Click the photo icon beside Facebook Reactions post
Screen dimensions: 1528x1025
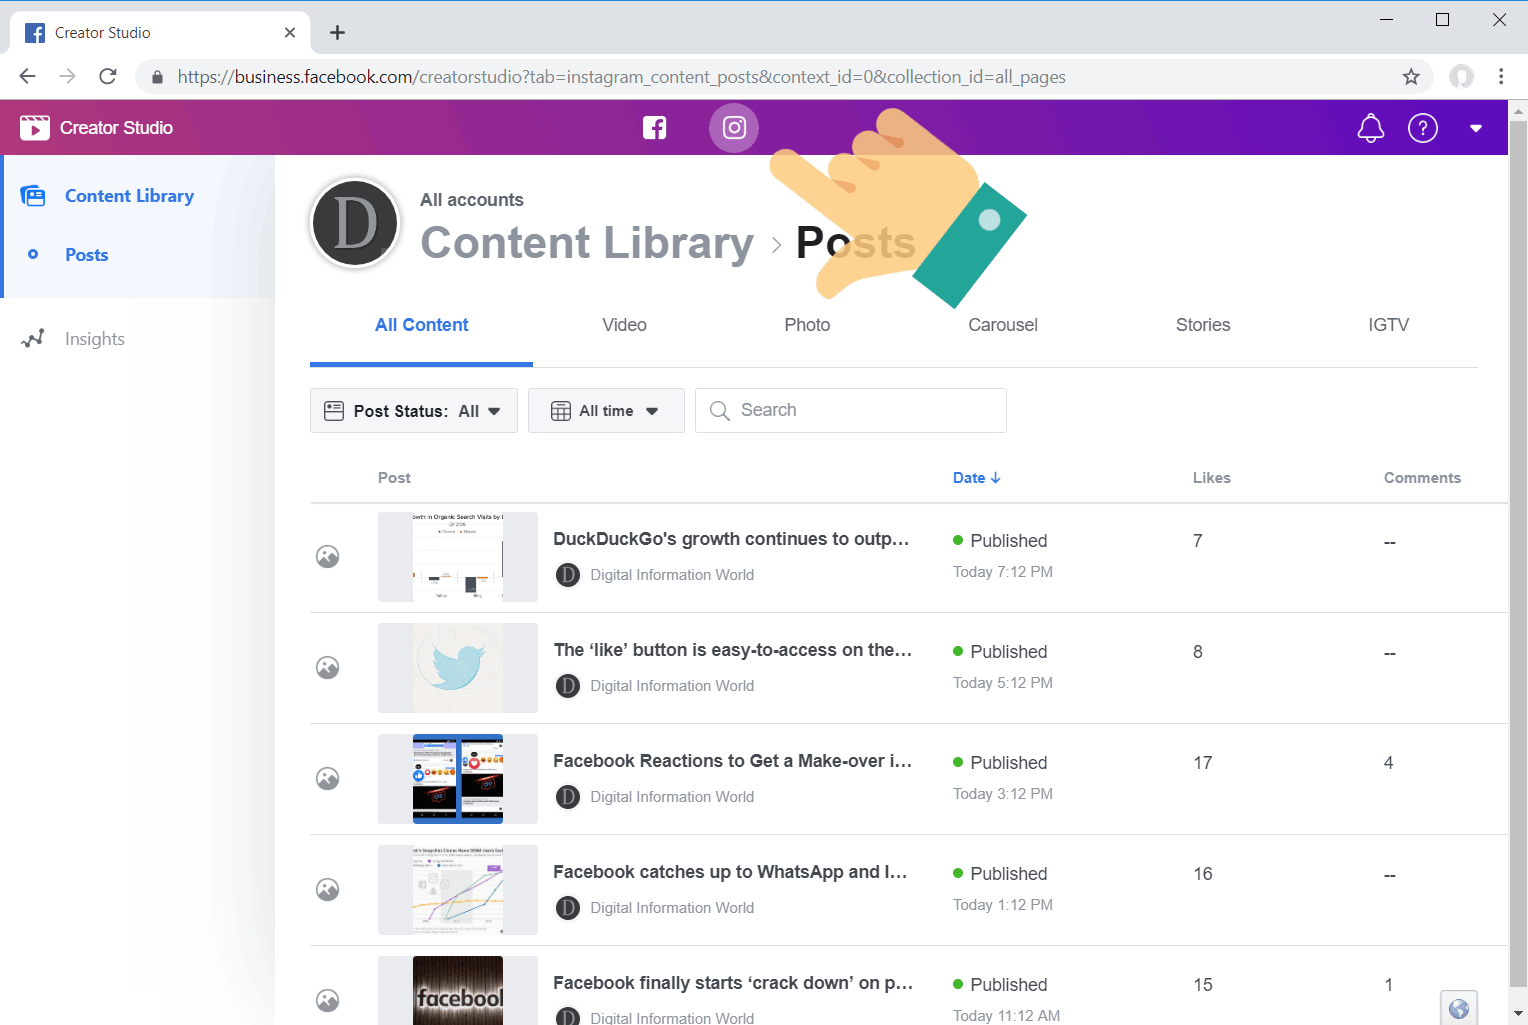tap(328, 779)
